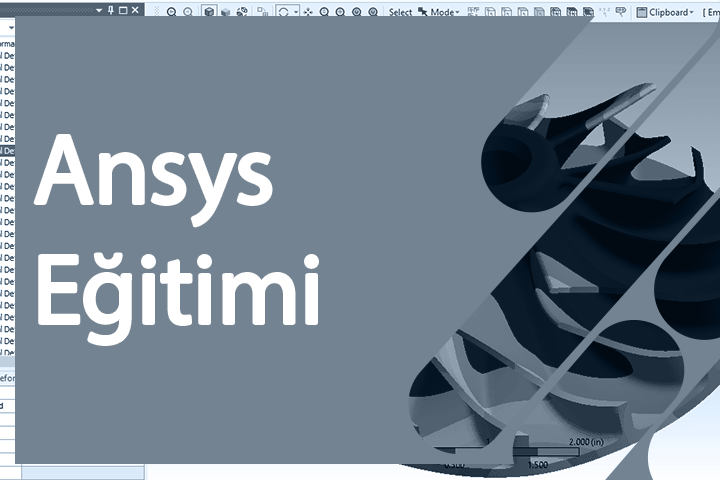Click Zoom to Fit

[x=357, y=12]
